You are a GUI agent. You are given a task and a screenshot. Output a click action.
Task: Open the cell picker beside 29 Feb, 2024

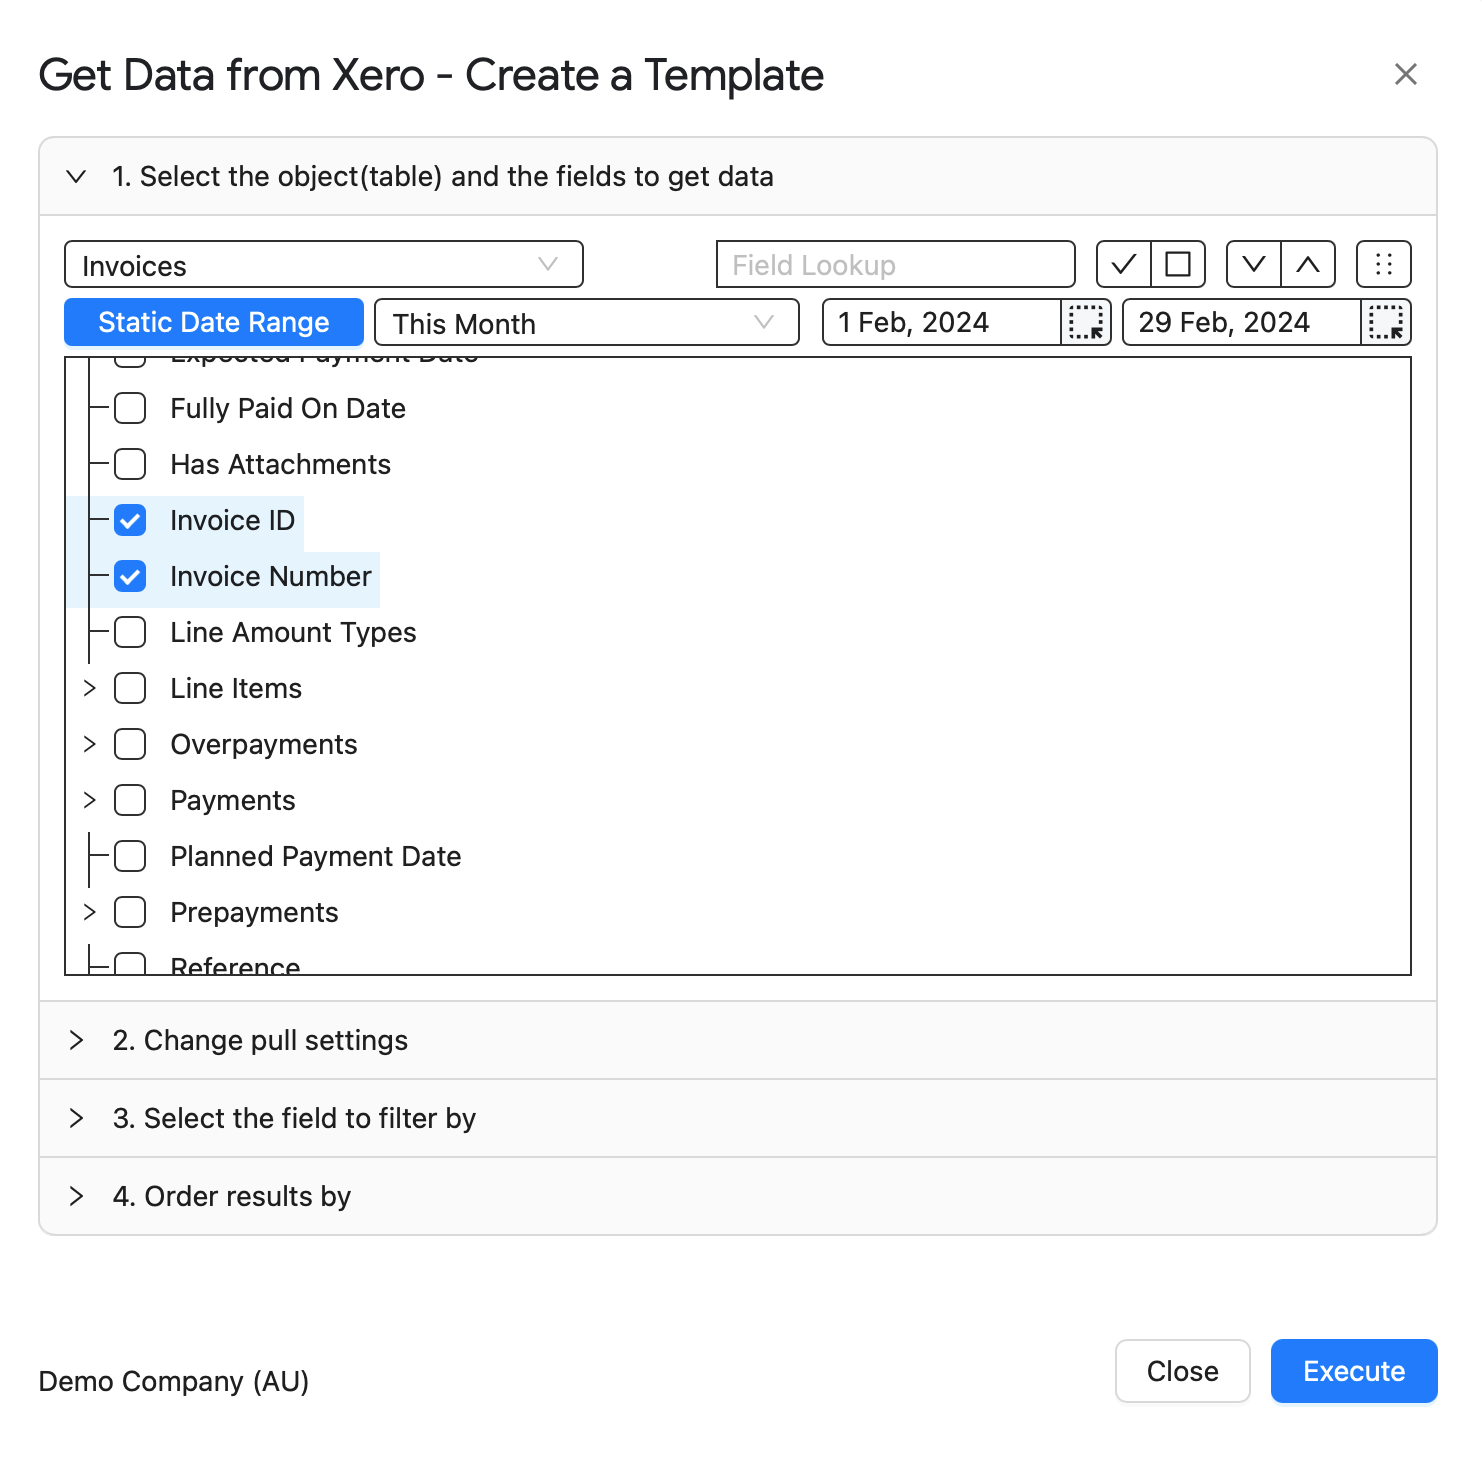pyautogui.click(x=1386, y=323)
